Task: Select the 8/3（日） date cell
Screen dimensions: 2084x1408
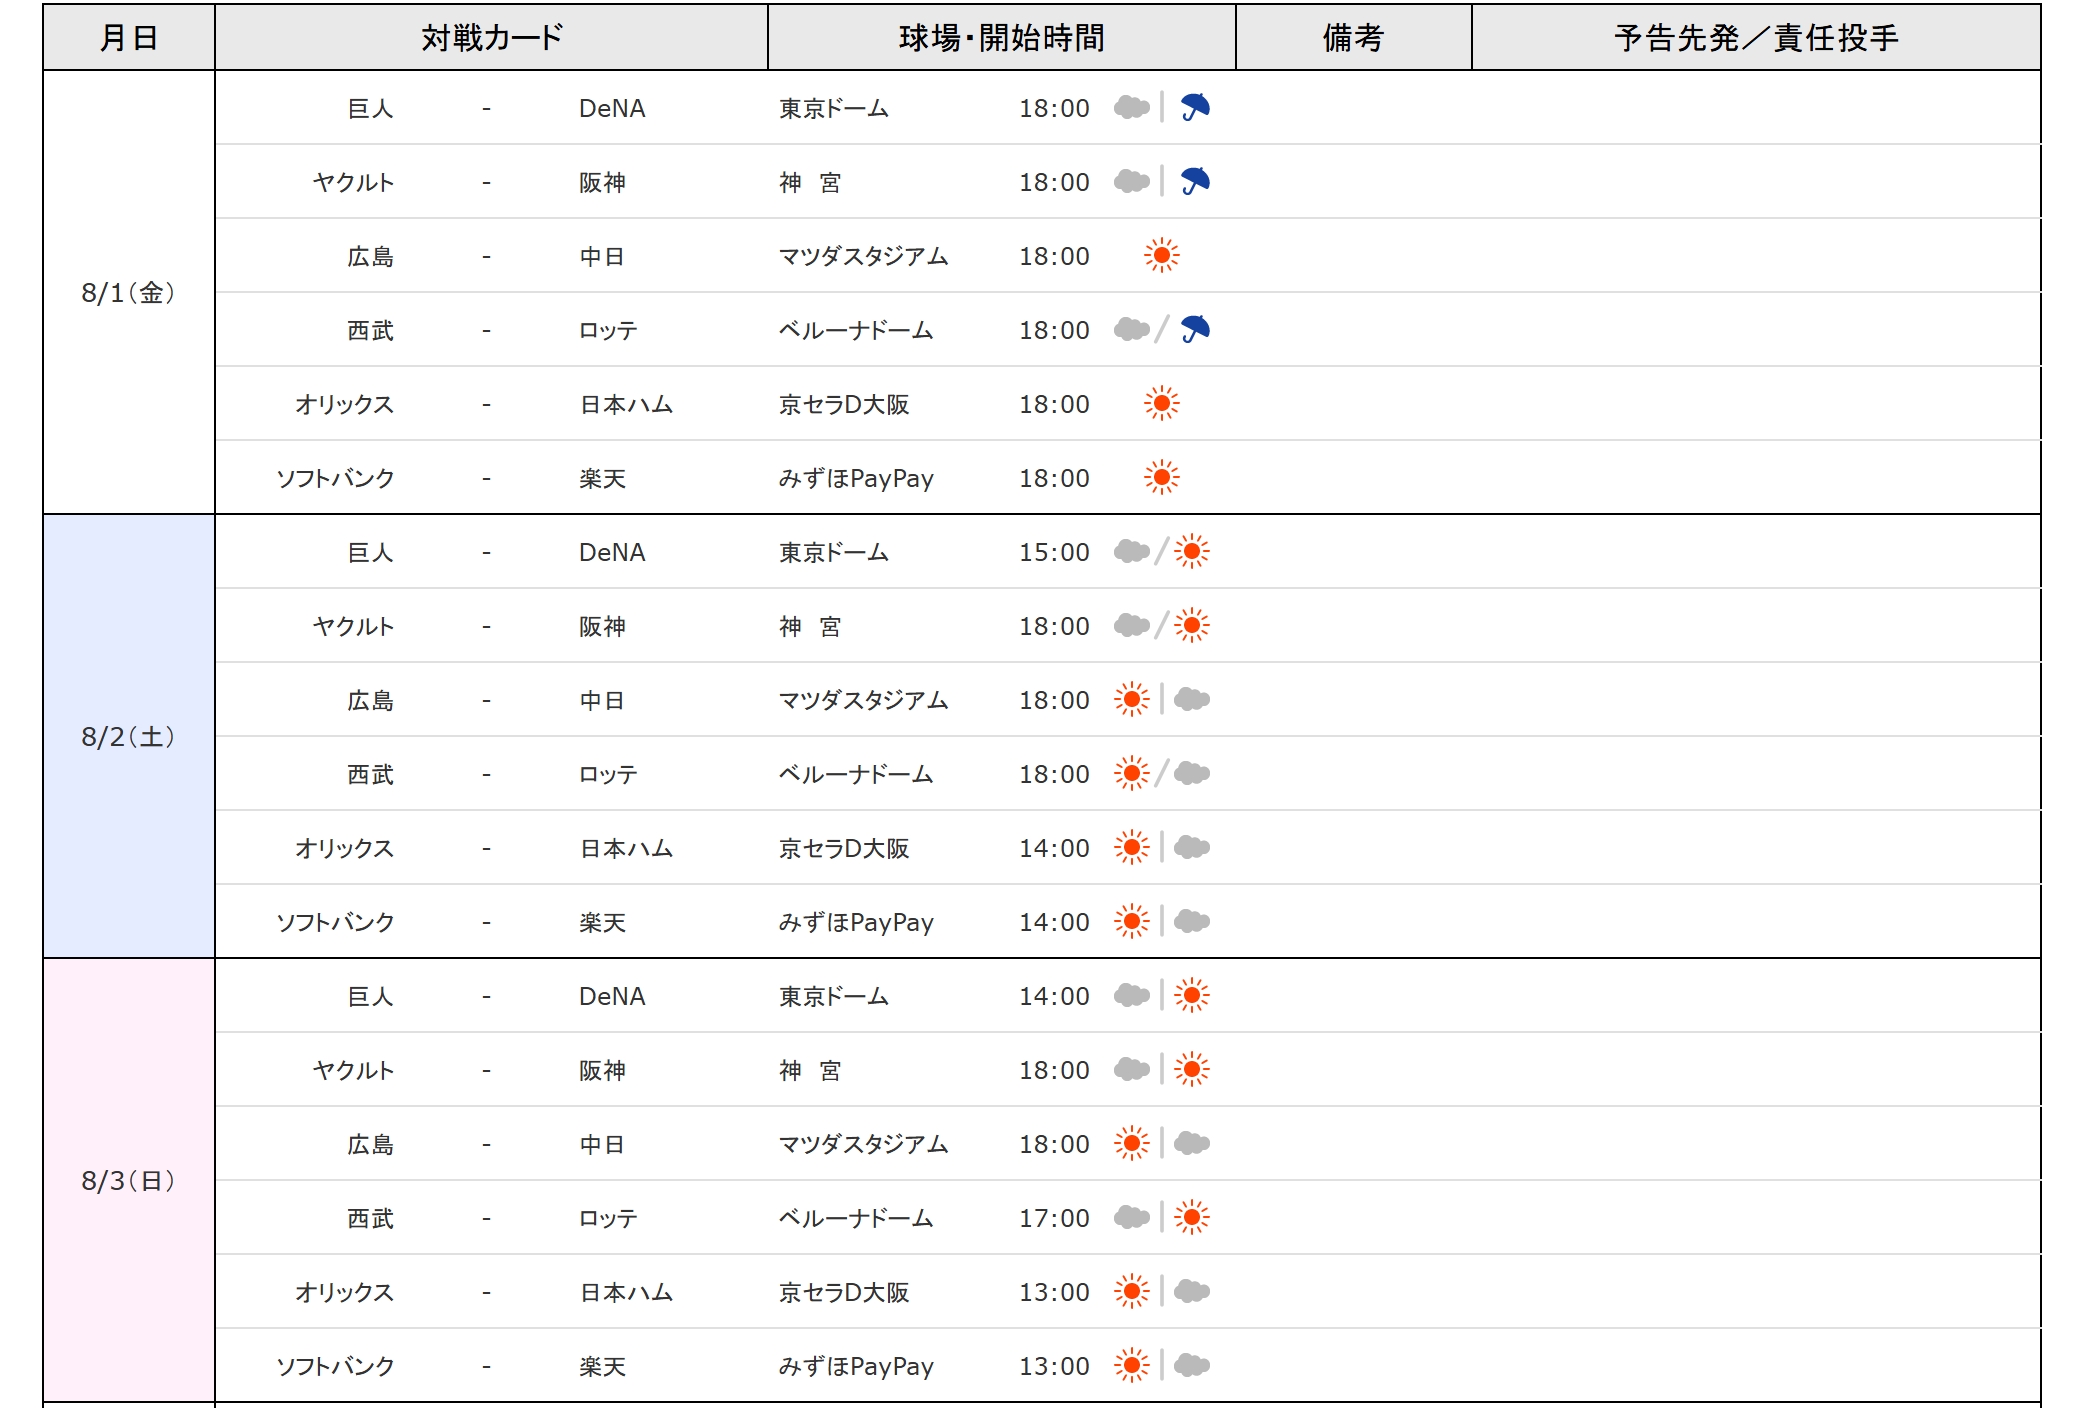Action: coord(129,1180)
